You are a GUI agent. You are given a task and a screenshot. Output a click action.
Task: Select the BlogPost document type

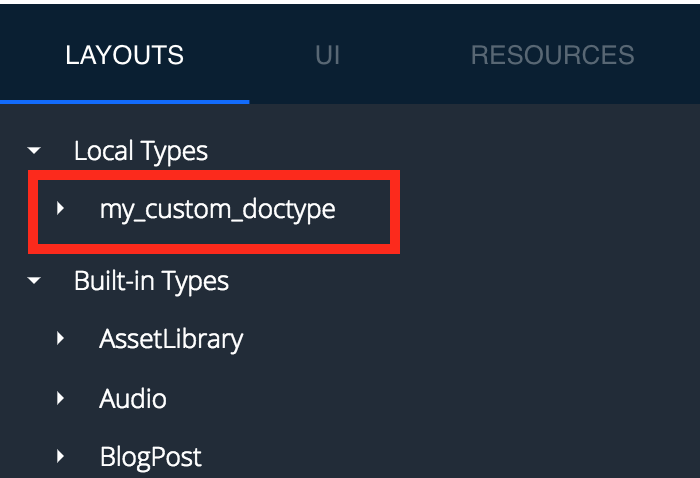pyautogui.click(x=150, y=457)
